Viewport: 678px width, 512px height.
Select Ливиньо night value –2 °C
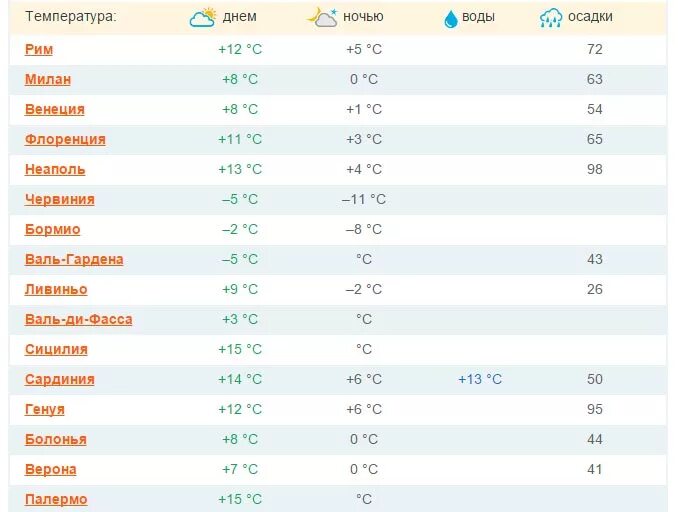click(x=364, y=289)
